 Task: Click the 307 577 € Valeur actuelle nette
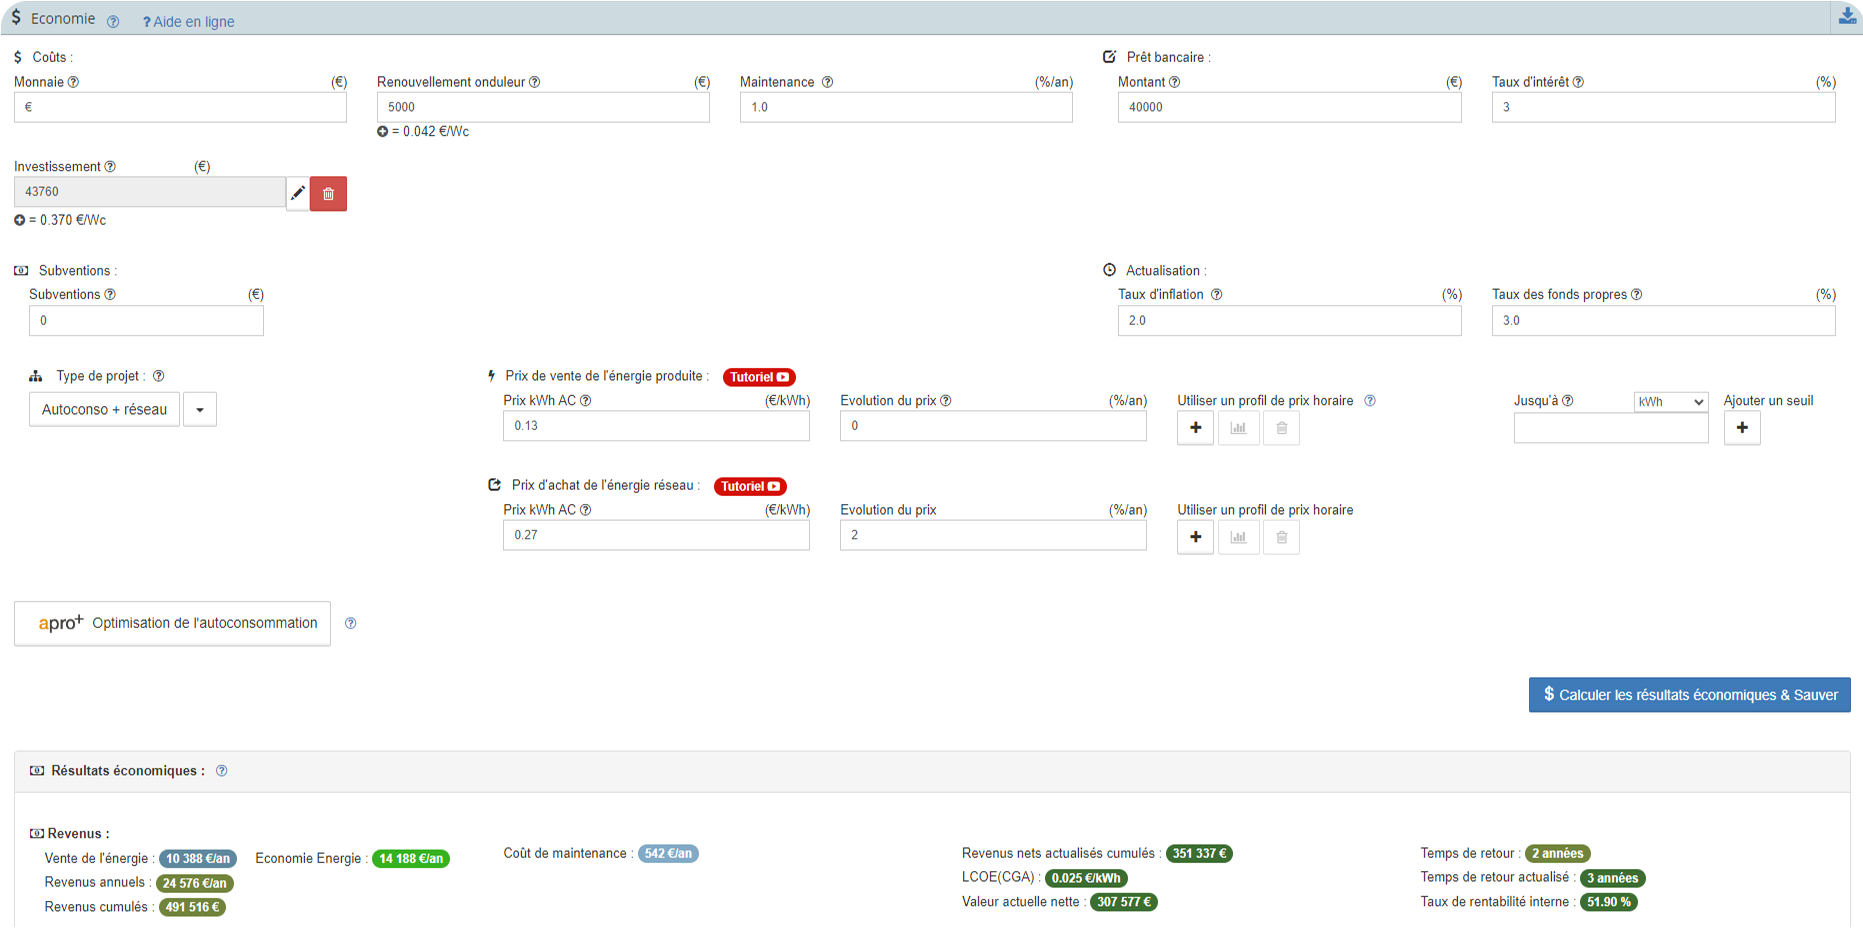coord(1124,902)
